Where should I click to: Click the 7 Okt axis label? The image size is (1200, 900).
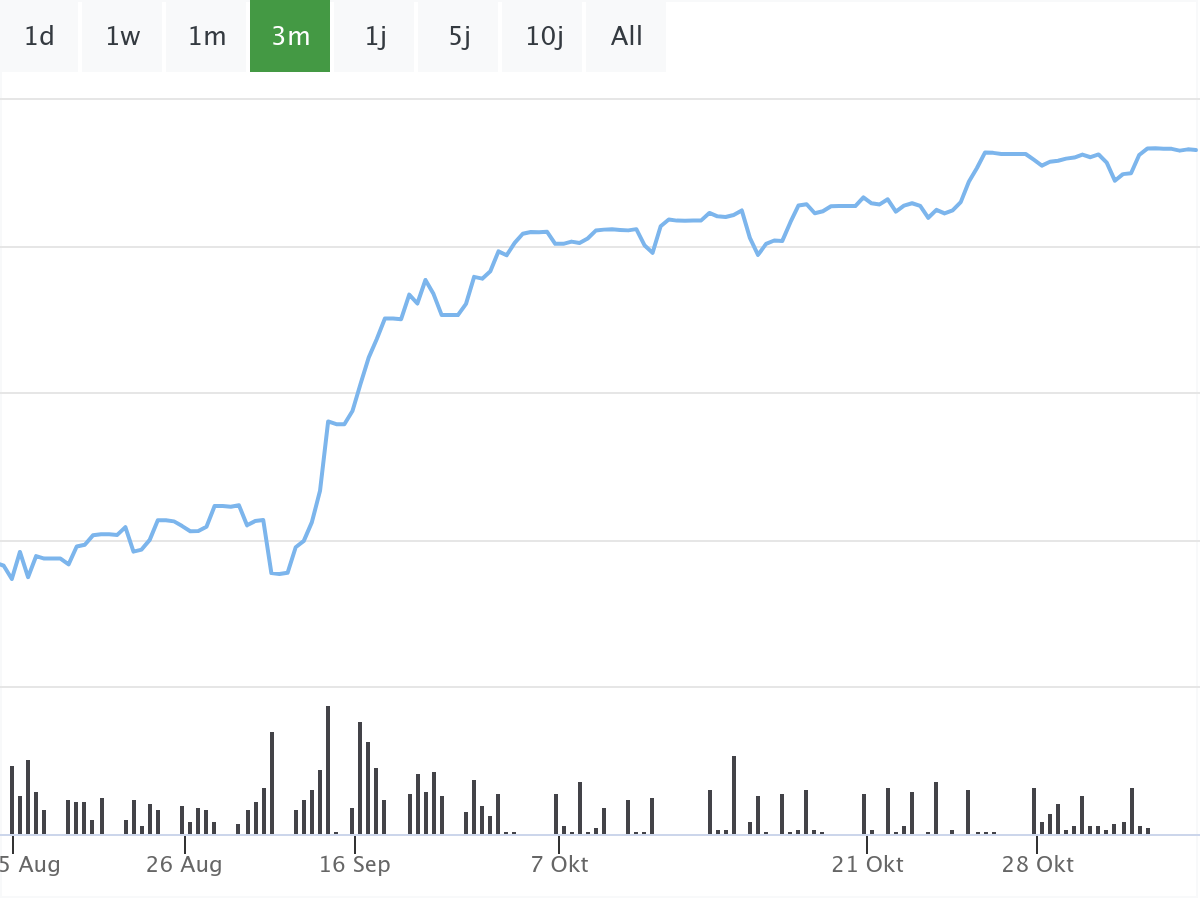pos(560,864)
